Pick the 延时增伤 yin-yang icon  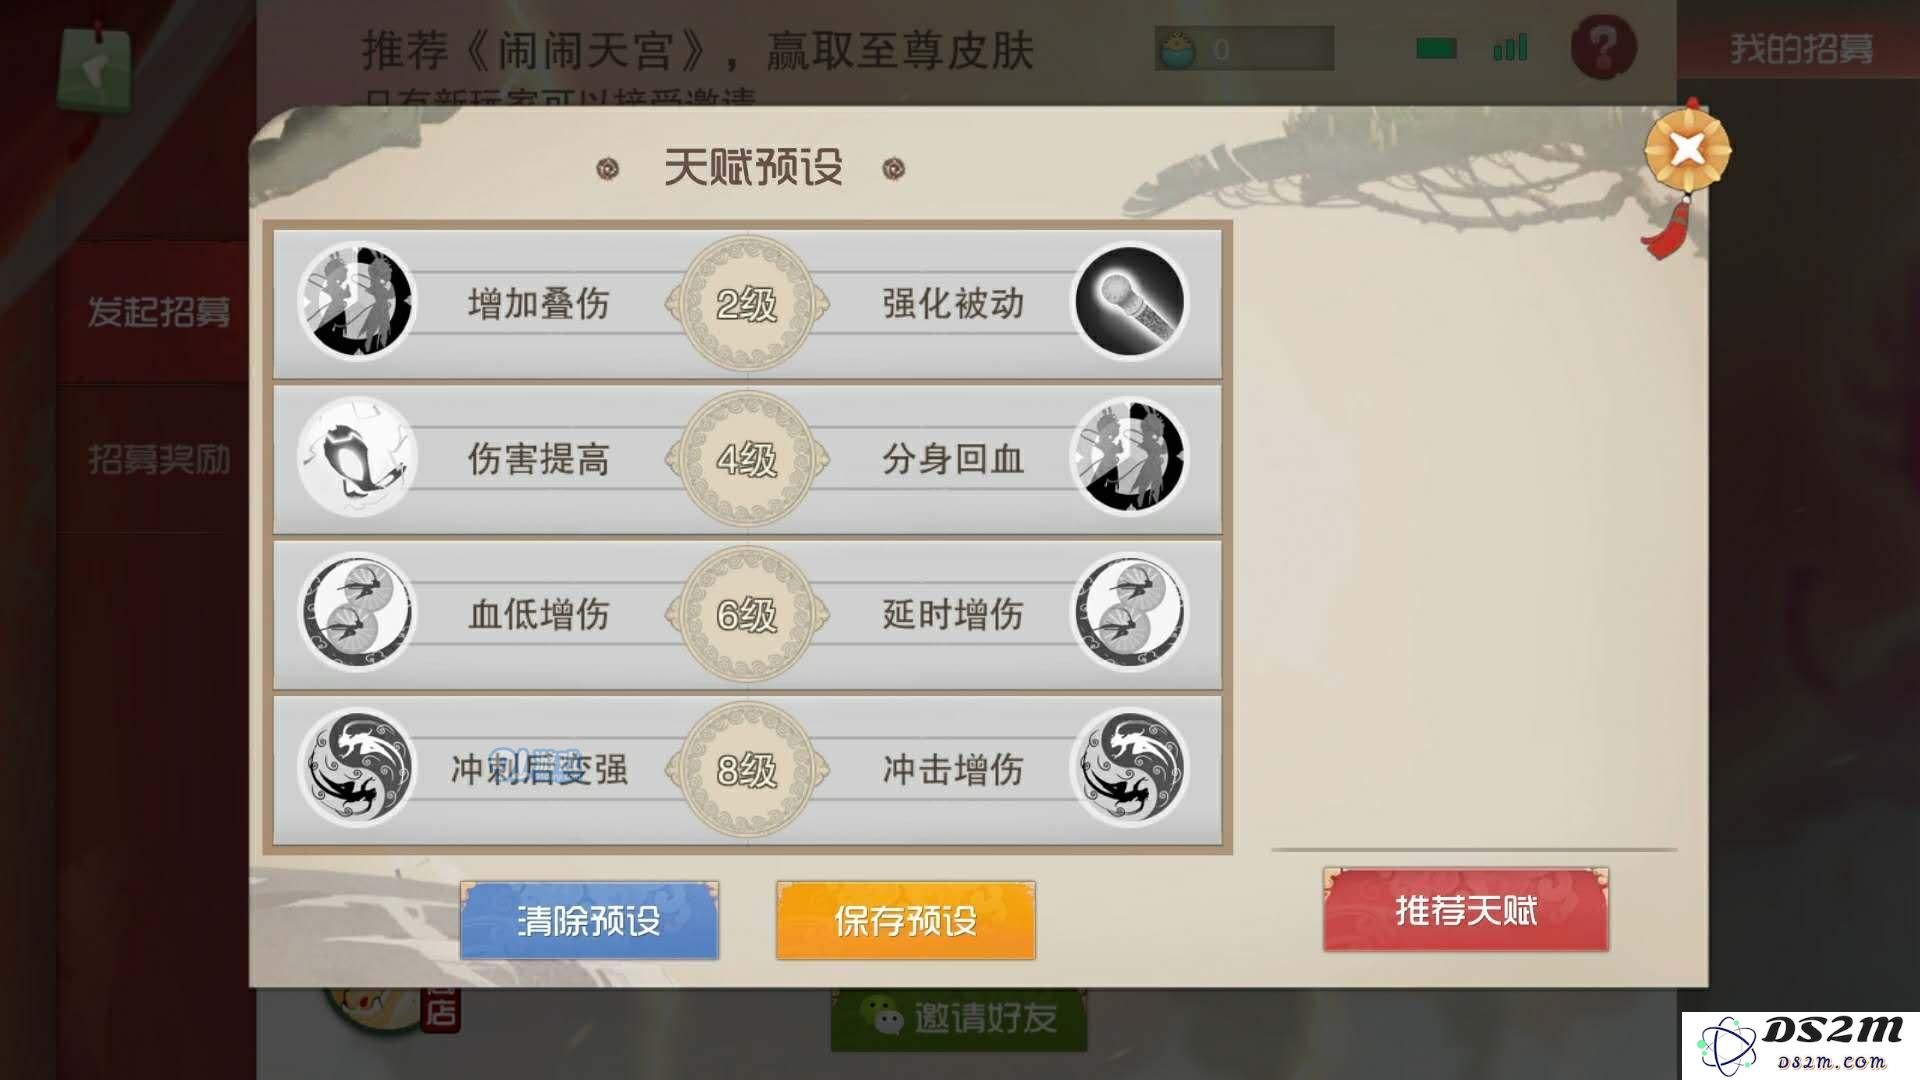pyautogui.click(x=1130, y=612)
